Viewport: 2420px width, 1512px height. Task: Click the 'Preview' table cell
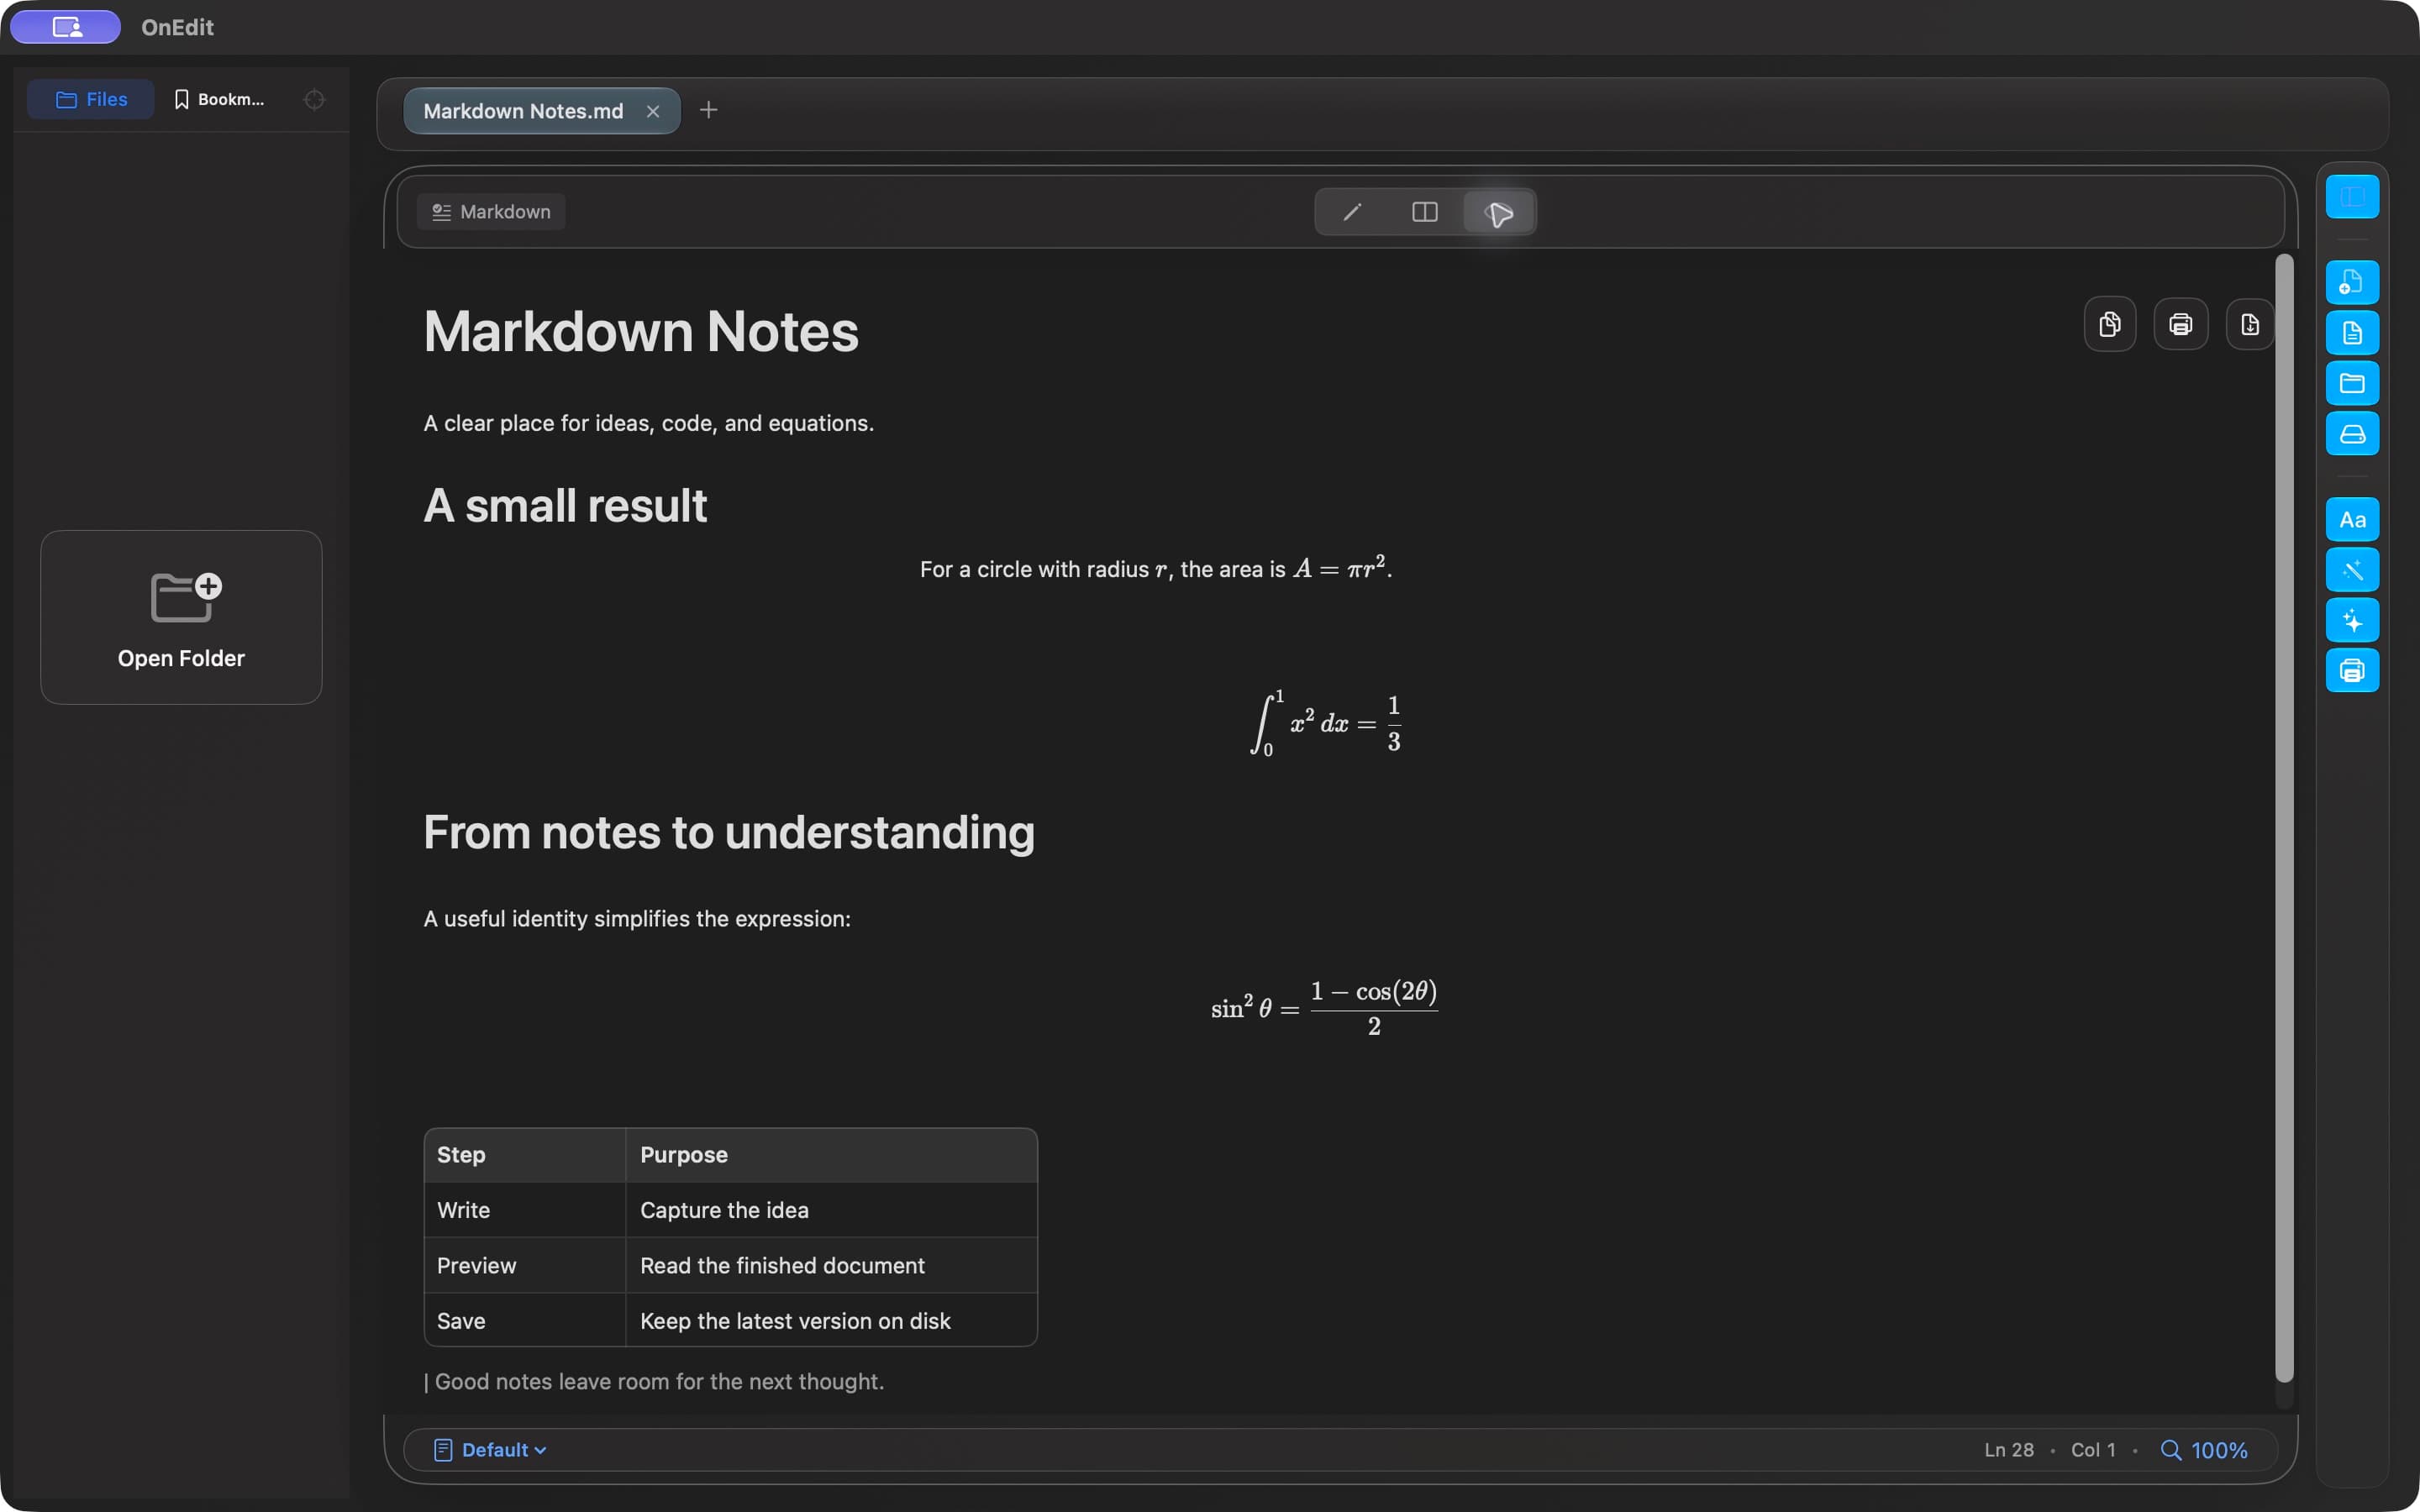tap(525, 1266)
